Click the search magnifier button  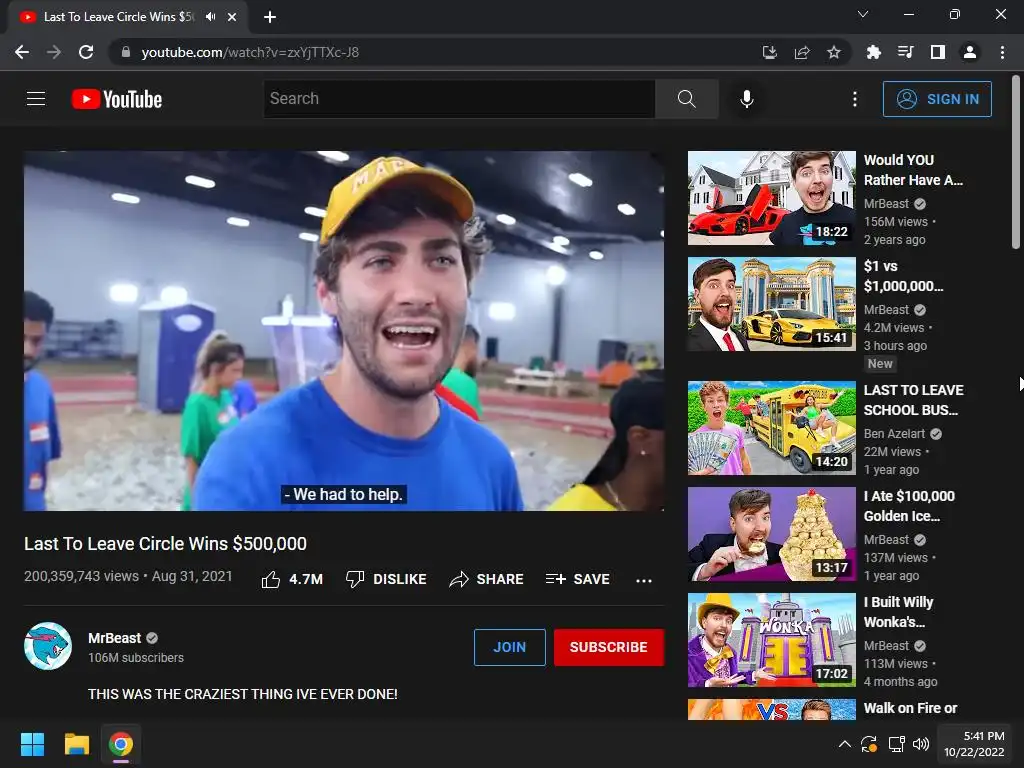pyautogui.click(x=686, y=99)
